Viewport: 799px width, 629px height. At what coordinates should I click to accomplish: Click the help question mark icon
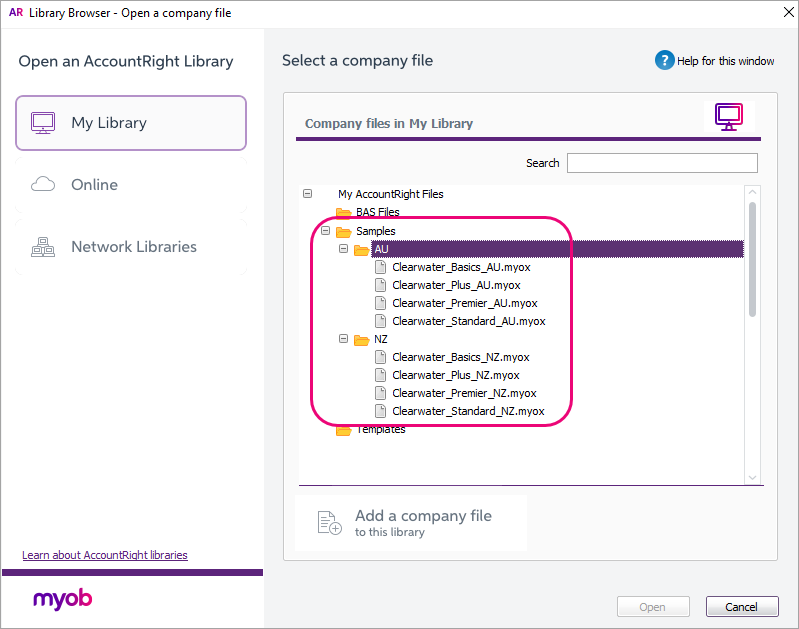pos(665,61)
